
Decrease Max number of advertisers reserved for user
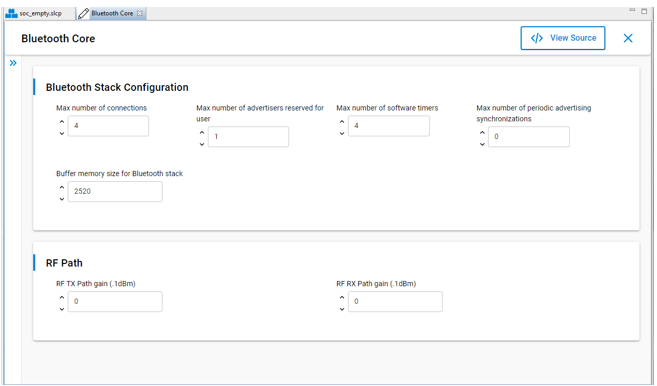click(202, 144)
